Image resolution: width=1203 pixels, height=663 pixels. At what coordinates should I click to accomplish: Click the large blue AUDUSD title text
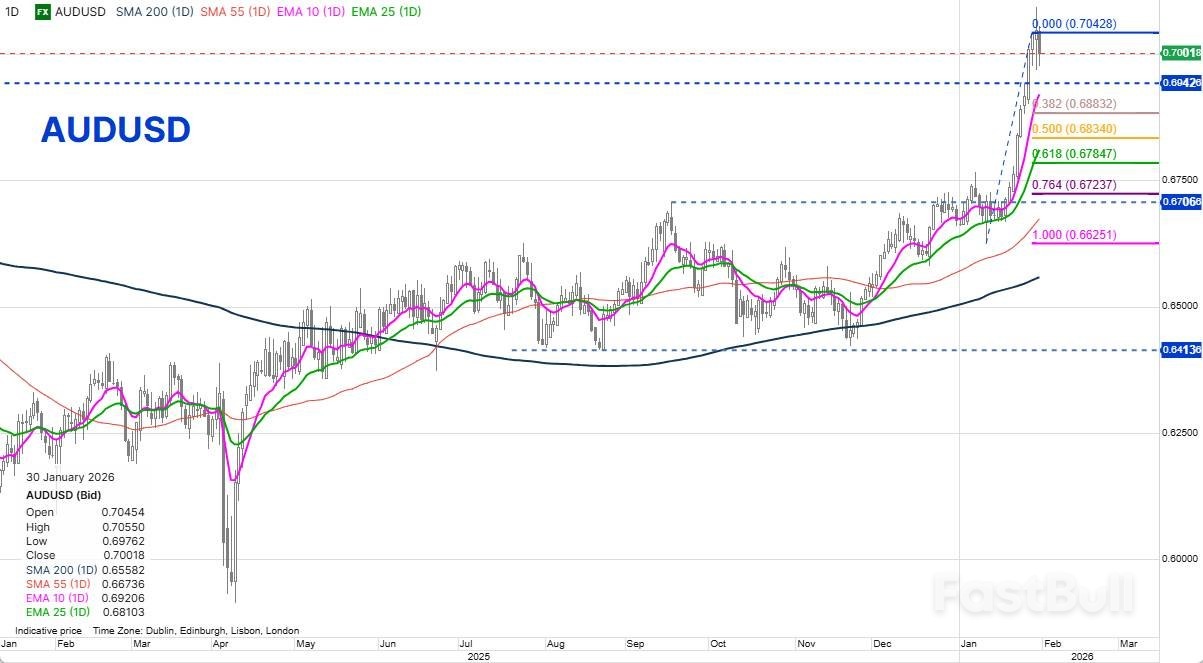click(x=115, y=130)
